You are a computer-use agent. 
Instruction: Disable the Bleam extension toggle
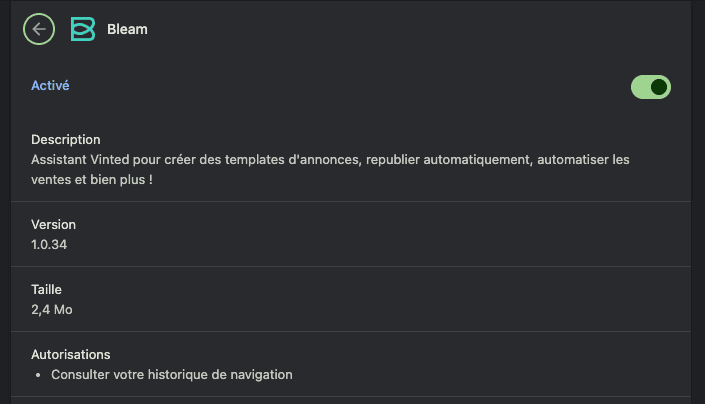click(x=650, y=87)
